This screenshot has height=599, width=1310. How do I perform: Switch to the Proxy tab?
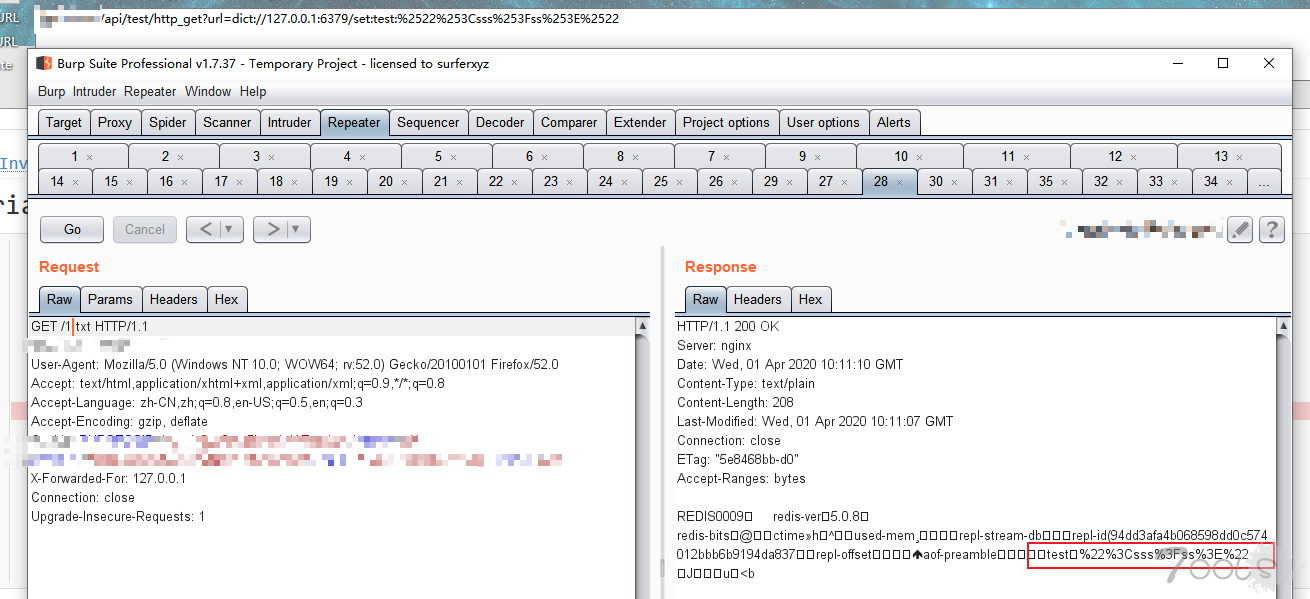(x=115, y=122)
